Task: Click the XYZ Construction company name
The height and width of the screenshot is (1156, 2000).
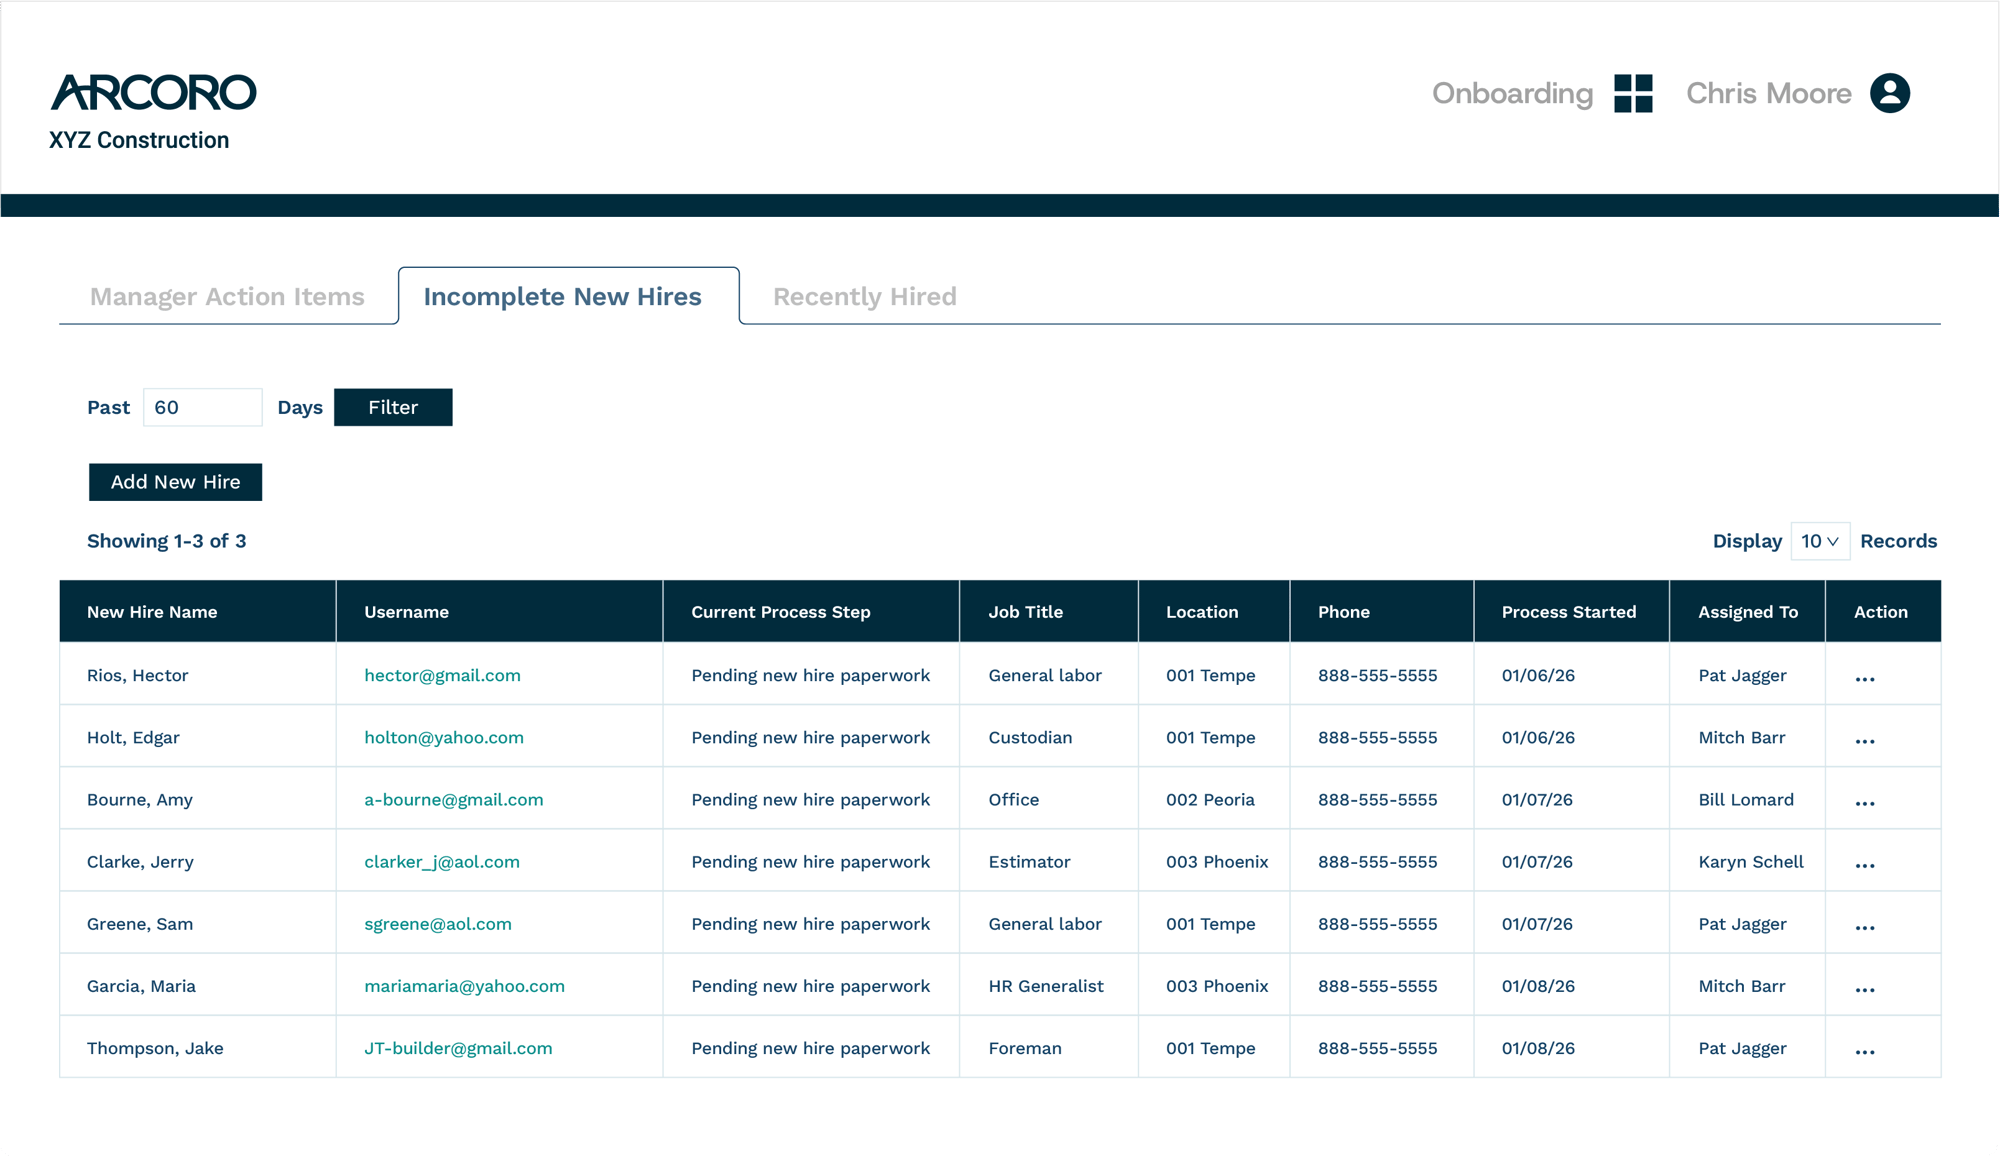Action: click(x=139, y=140)
